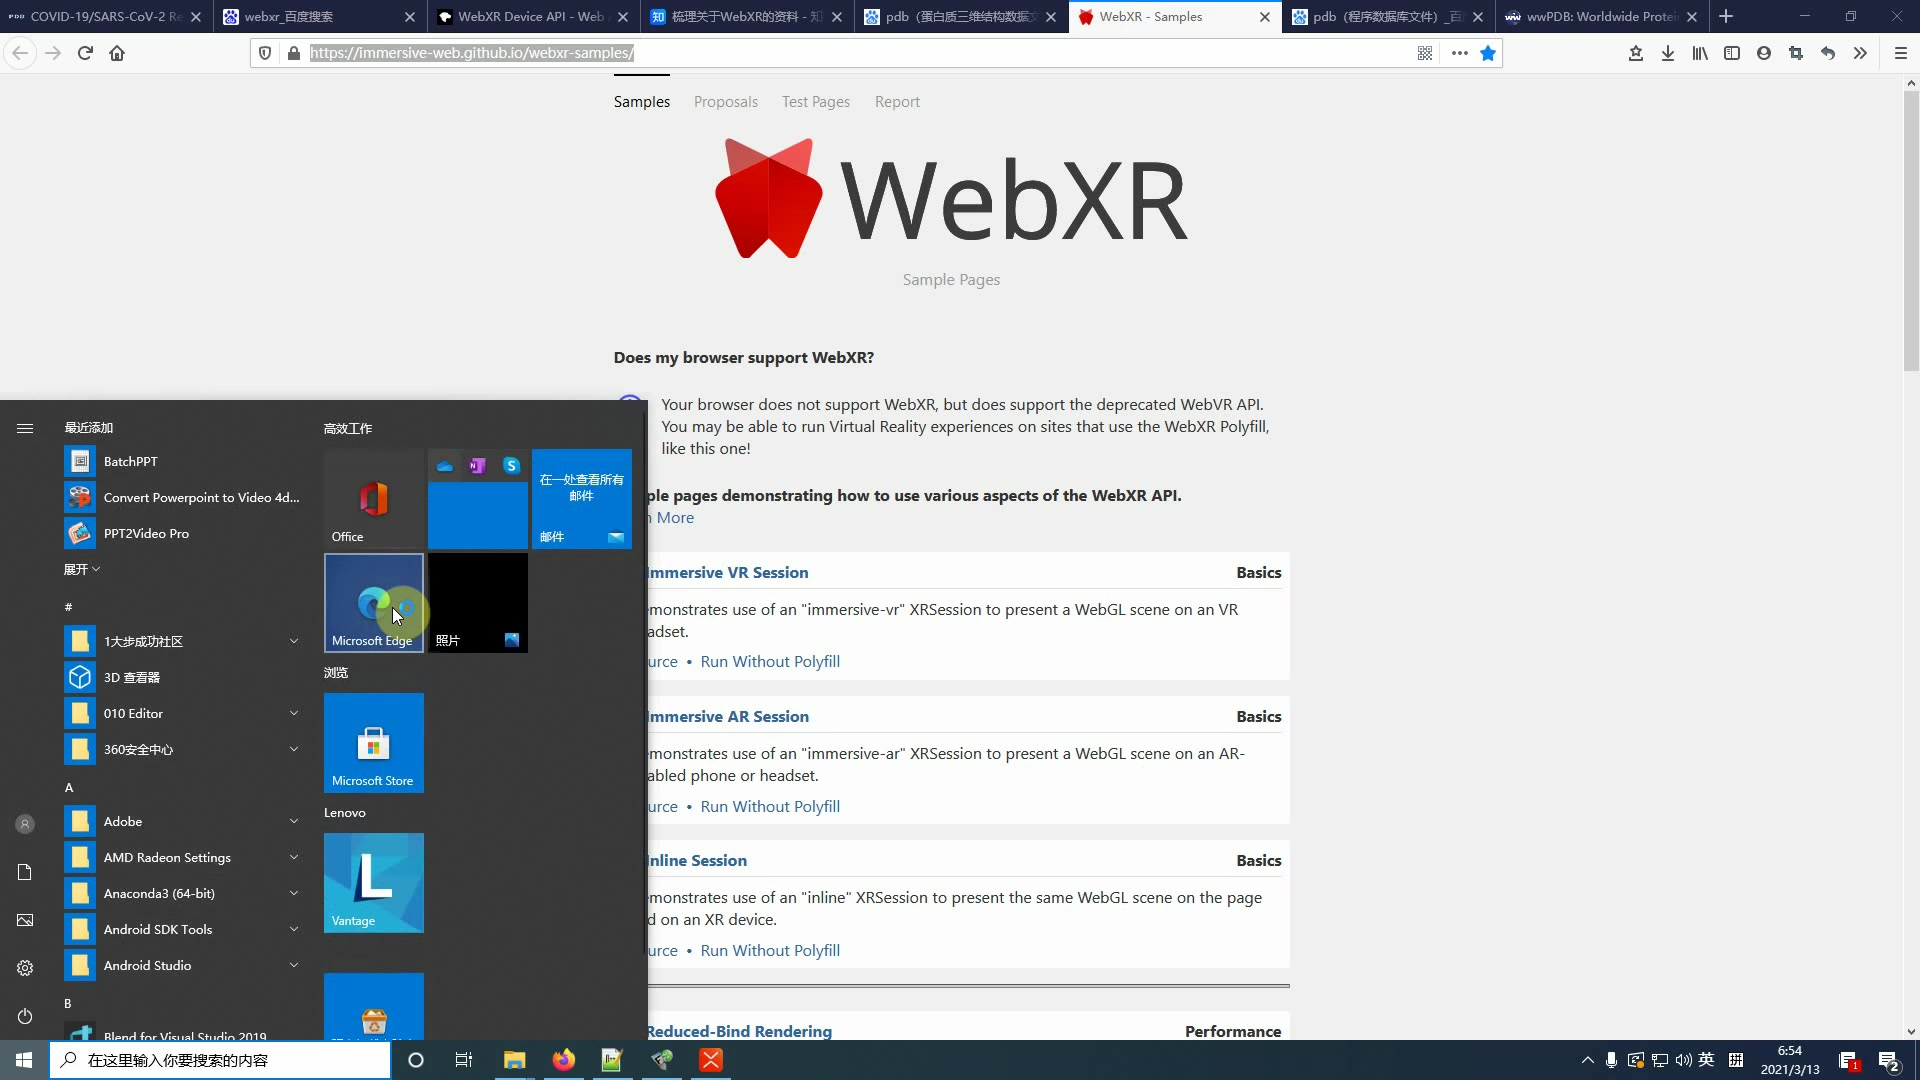Click the Windows taskbar search box
This screenshot has height=1080, width=1920.
pyautogui.click(x=220, y=1060)
